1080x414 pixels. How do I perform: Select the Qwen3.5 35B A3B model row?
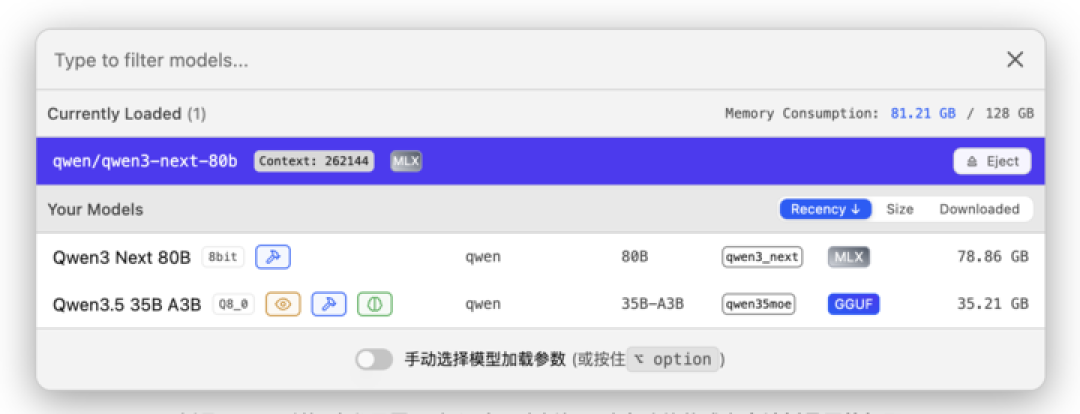[540, 304]
